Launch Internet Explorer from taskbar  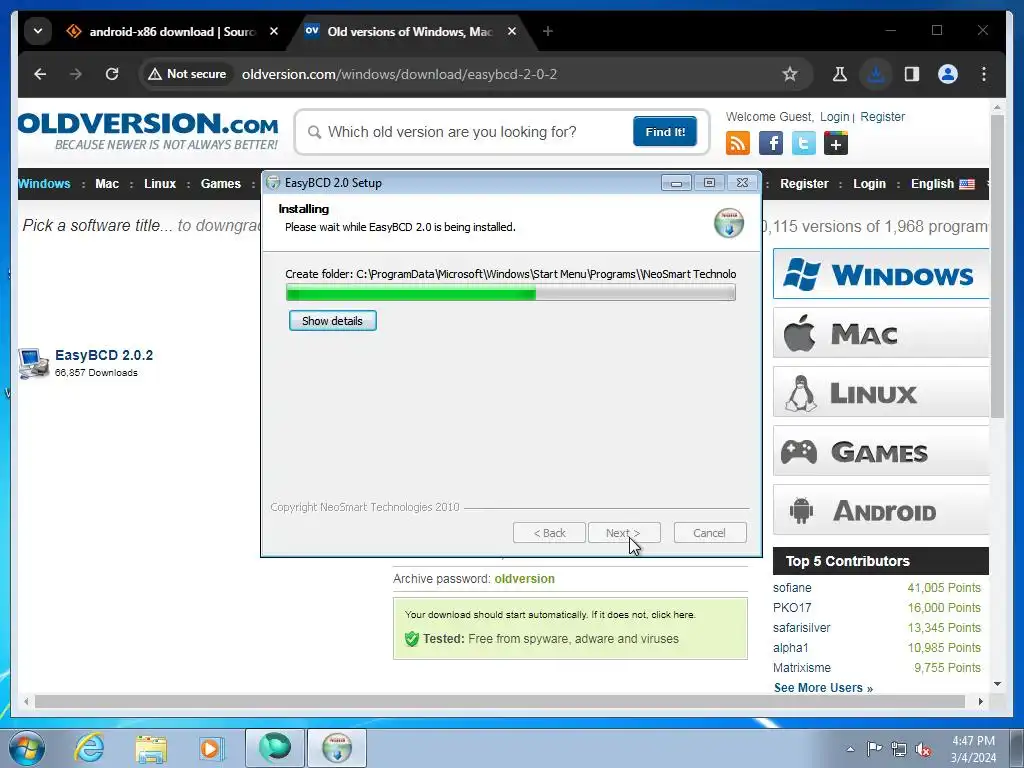(x=89, y=748)
